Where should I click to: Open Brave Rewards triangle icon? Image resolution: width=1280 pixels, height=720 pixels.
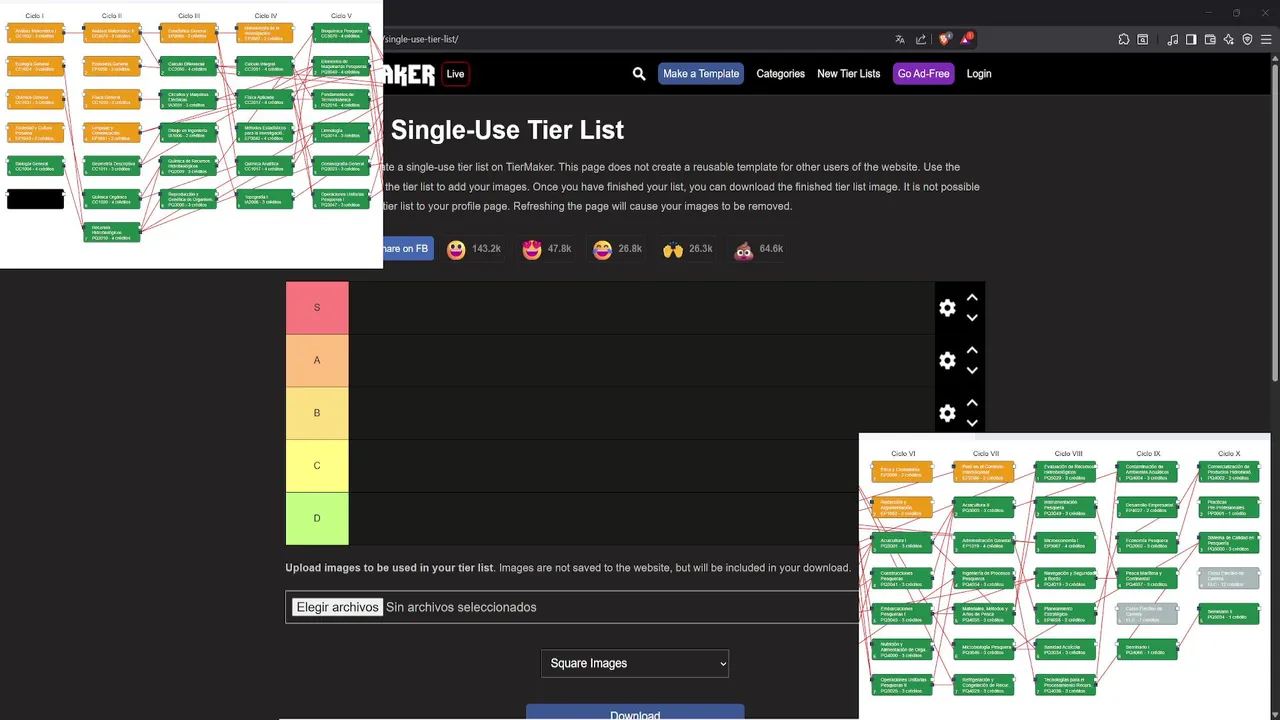pos(967,39)
